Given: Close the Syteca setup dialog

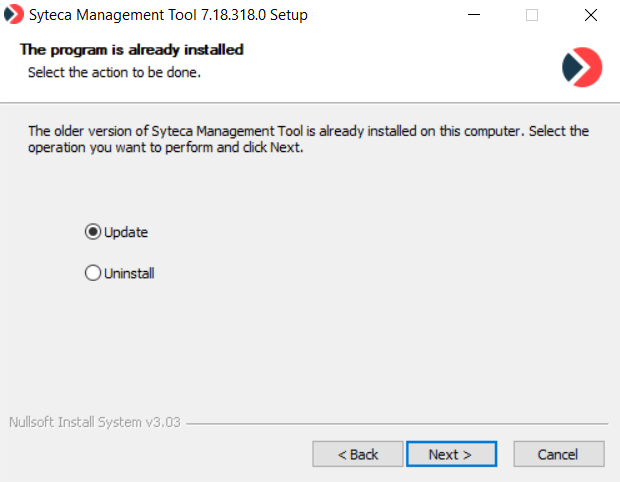Looking at the screenshot, I should click(x=590, y=15).
